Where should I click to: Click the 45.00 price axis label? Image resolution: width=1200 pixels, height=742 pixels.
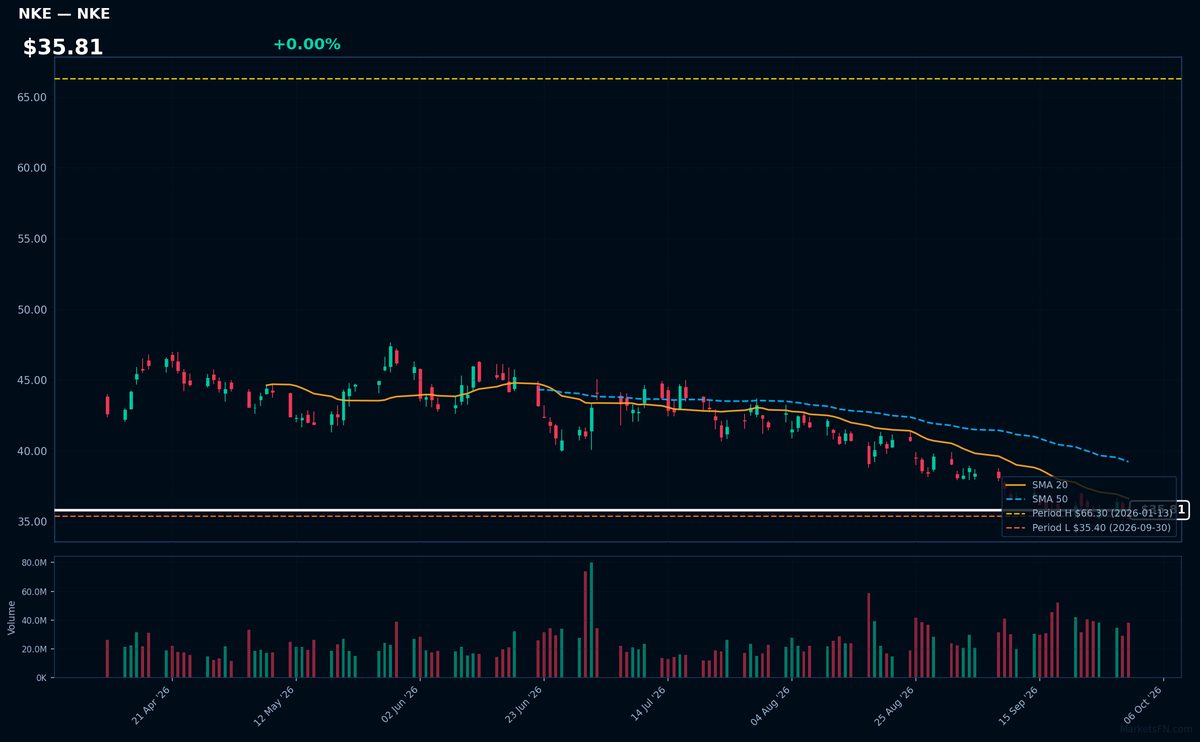click(32, 381)
